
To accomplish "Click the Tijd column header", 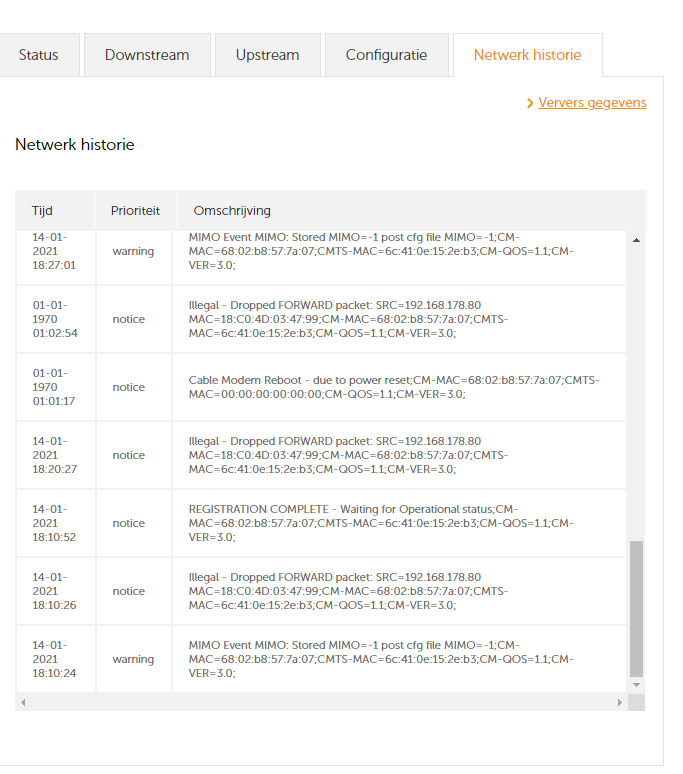I will 42,211.
